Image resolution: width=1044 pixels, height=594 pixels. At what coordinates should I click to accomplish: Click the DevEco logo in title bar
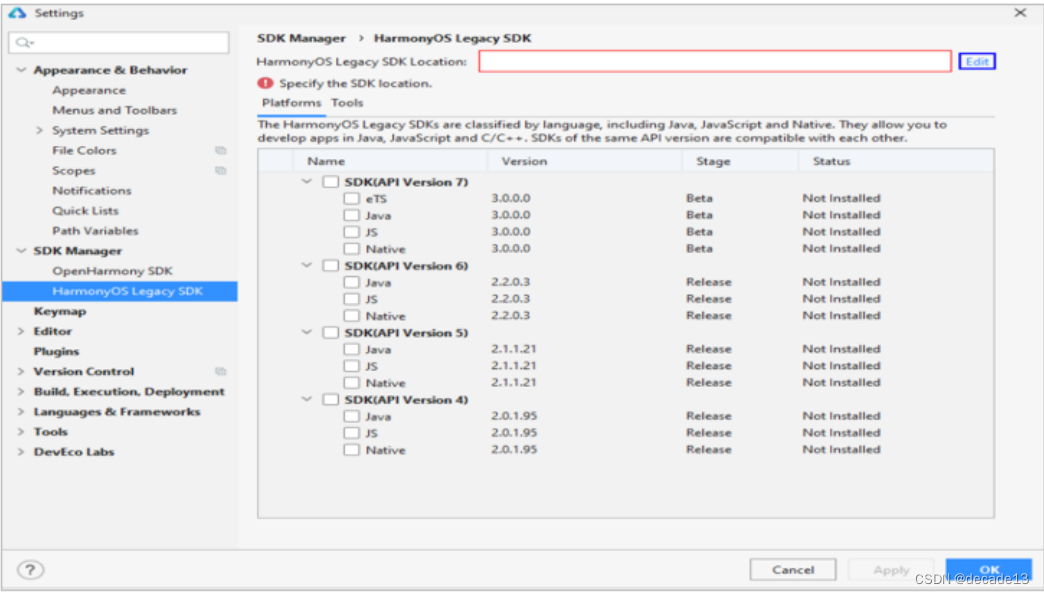pos(17,13)
